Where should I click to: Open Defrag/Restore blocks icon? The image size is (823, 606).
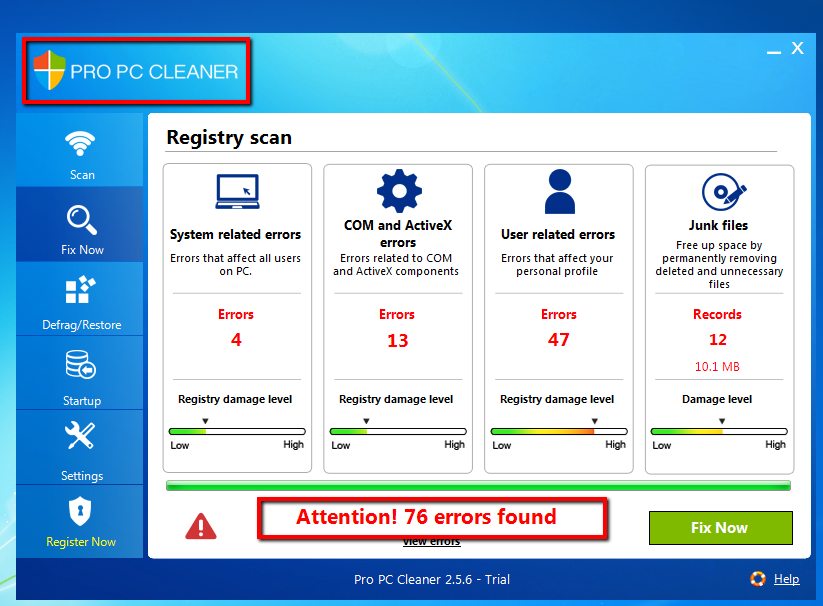click(80, 289)
